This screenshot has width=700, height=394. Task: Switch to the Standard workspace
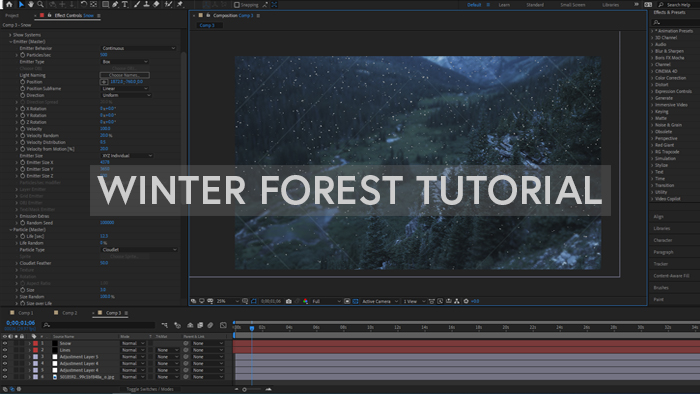pos(535,5)
